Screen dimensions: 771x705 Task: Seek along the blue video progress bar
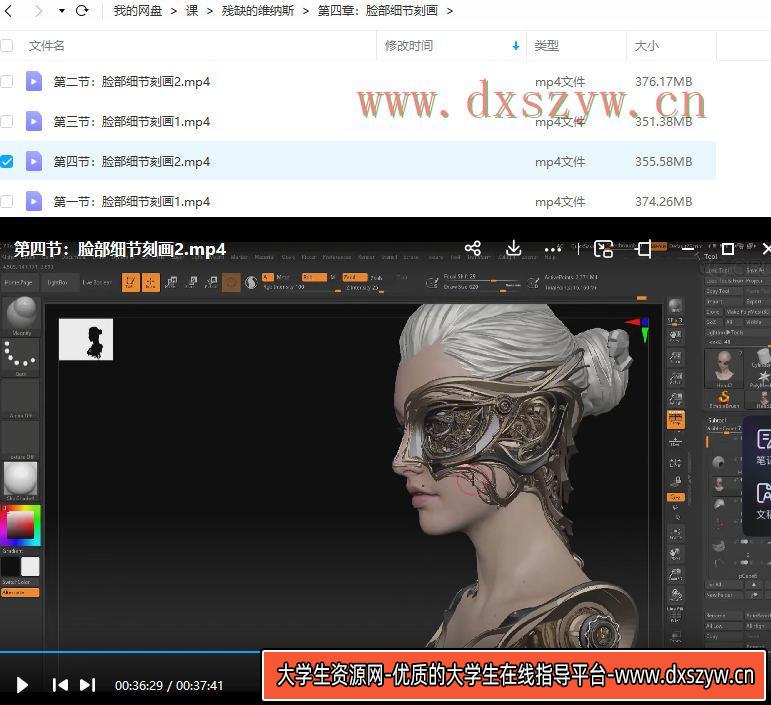click(131, 652)
